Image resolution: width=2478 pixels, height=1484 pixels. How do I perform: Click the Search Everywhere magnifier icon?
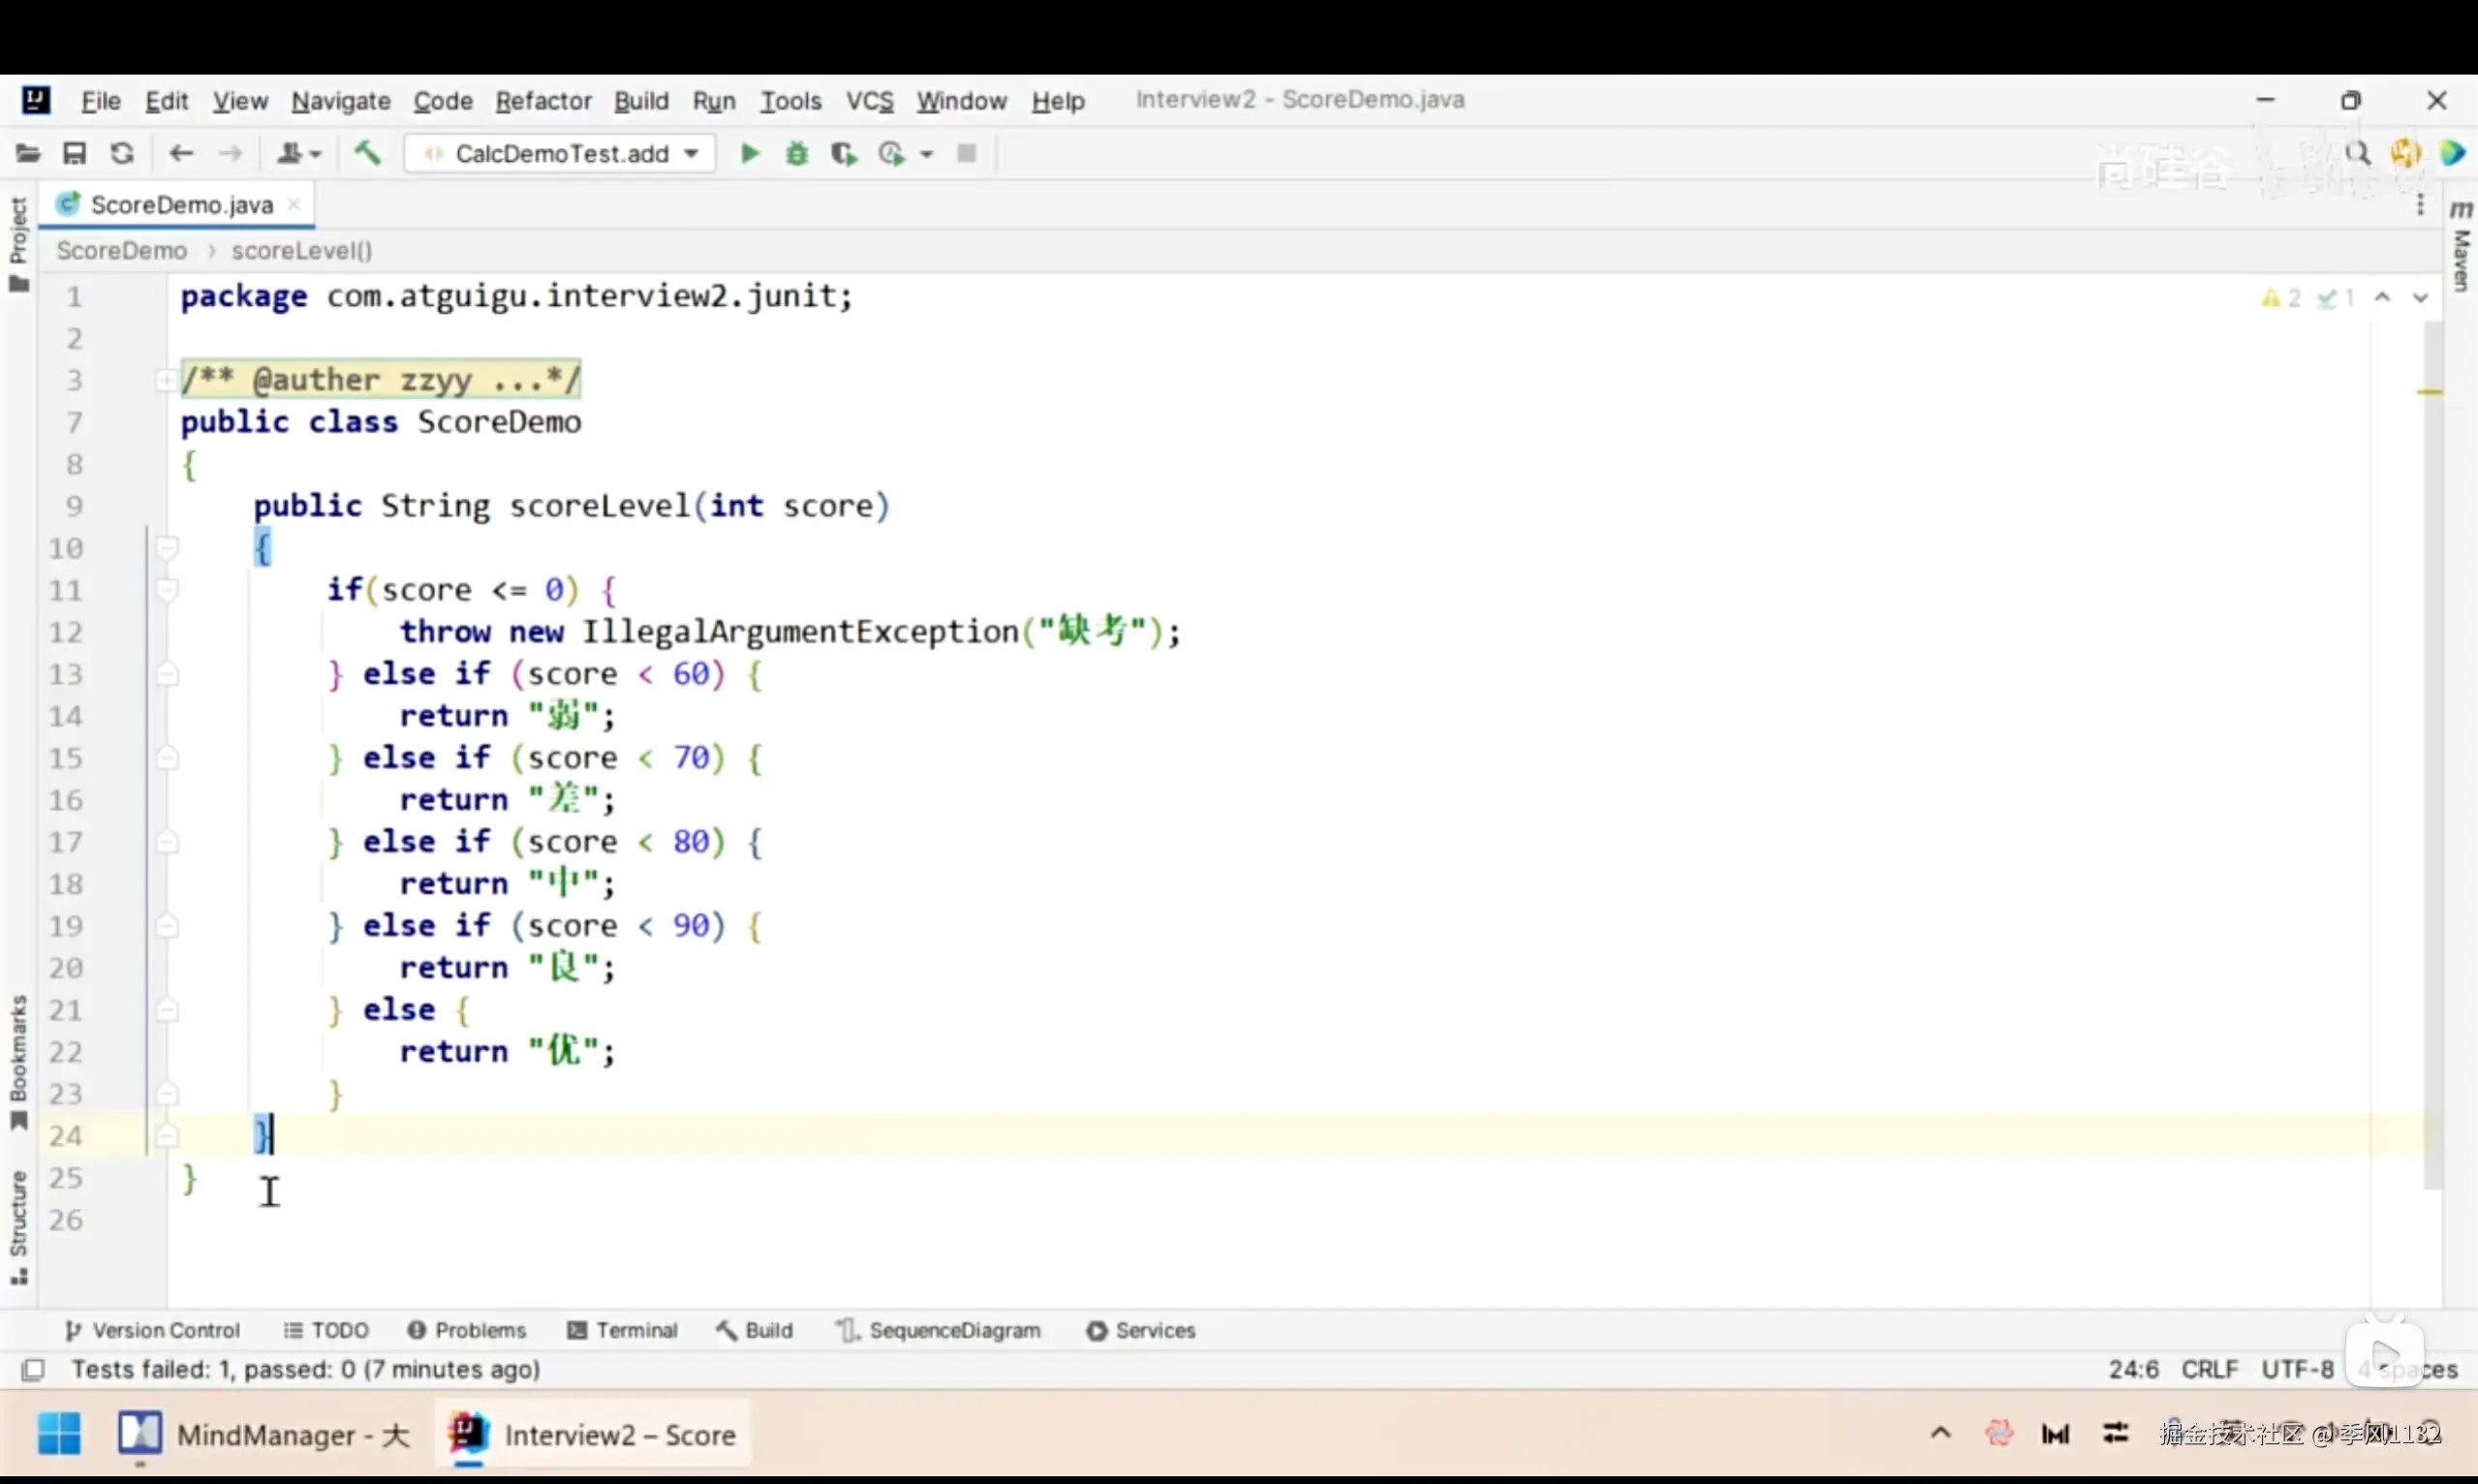[2358, 153]
